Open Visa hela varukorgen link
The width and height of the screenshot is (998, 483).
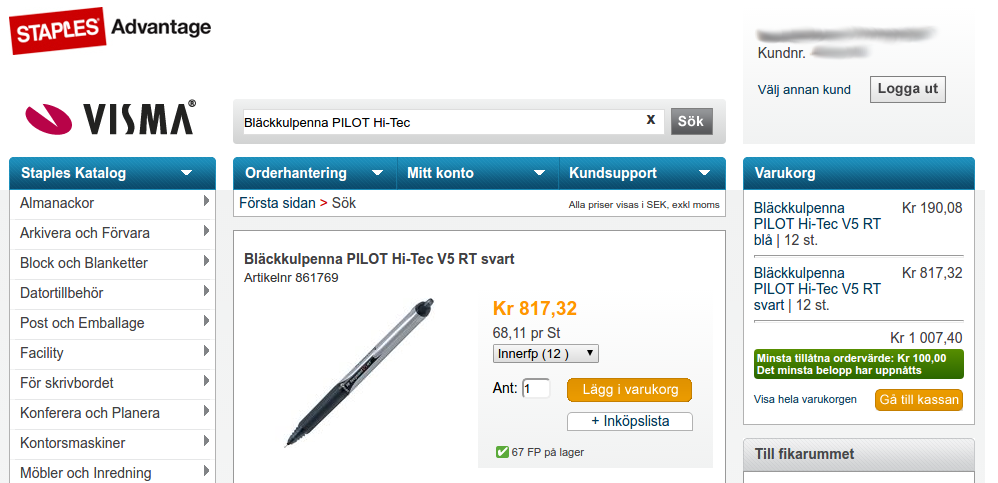click(x=805, y=400)
